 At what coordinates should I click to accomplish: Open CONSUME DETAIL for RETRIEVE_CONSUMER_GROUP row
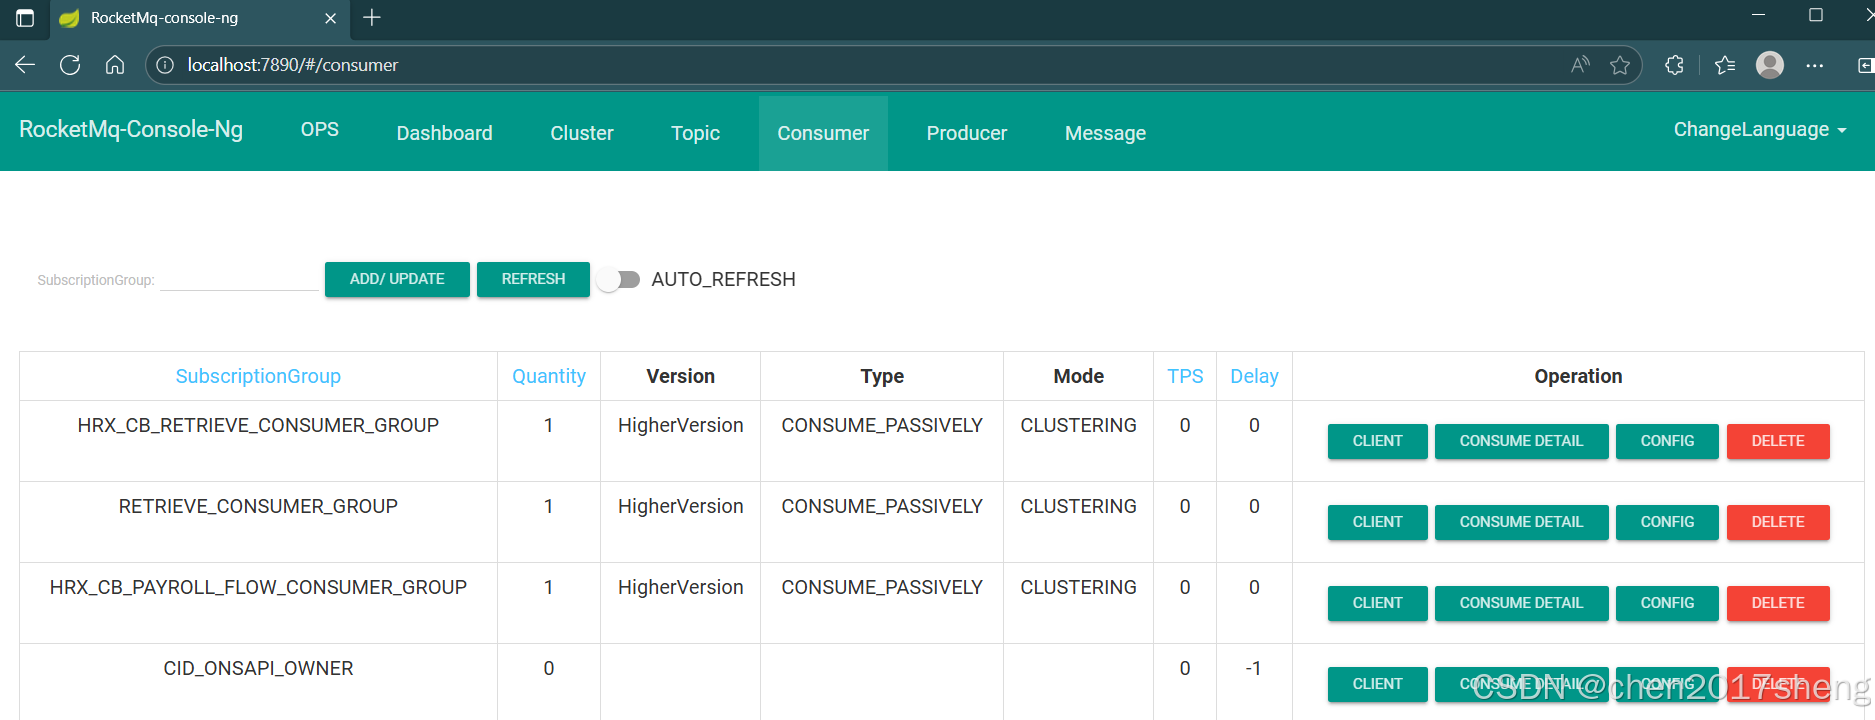1521,522
